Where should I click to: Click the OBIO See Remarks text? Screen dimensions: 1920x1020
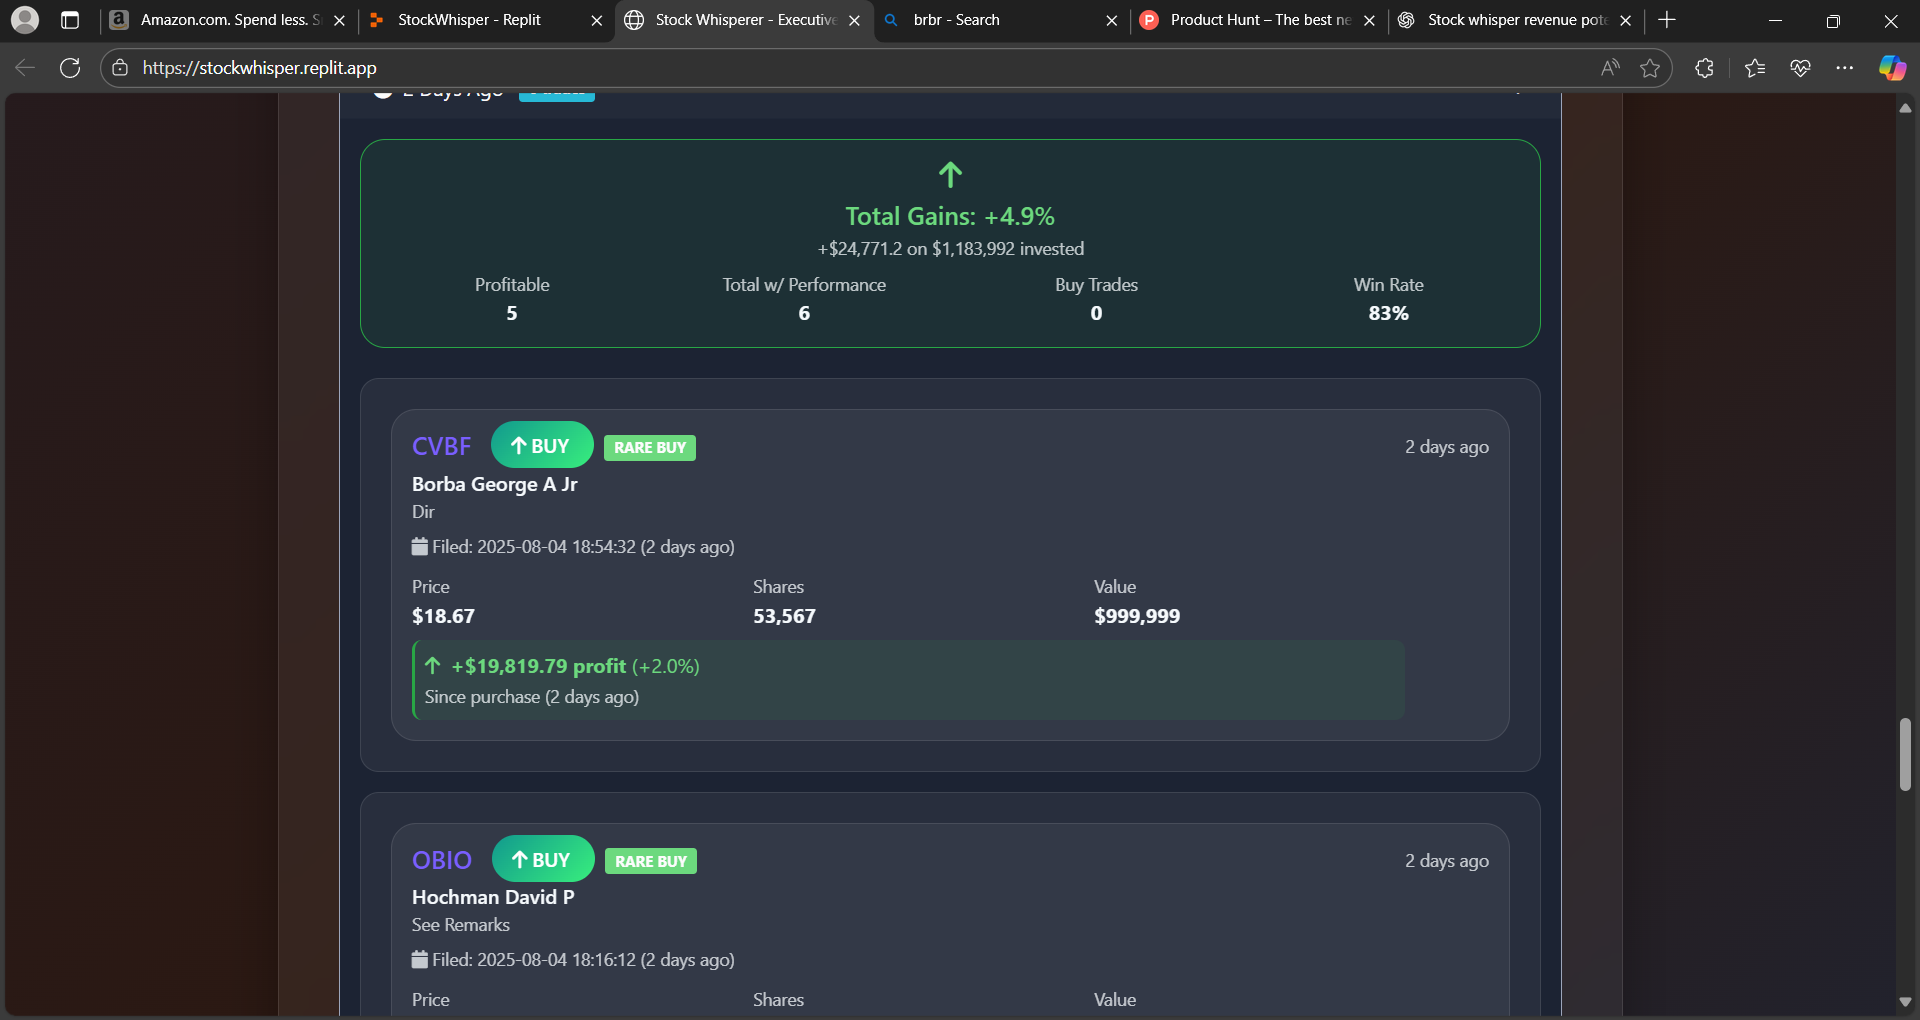point(461,925)
